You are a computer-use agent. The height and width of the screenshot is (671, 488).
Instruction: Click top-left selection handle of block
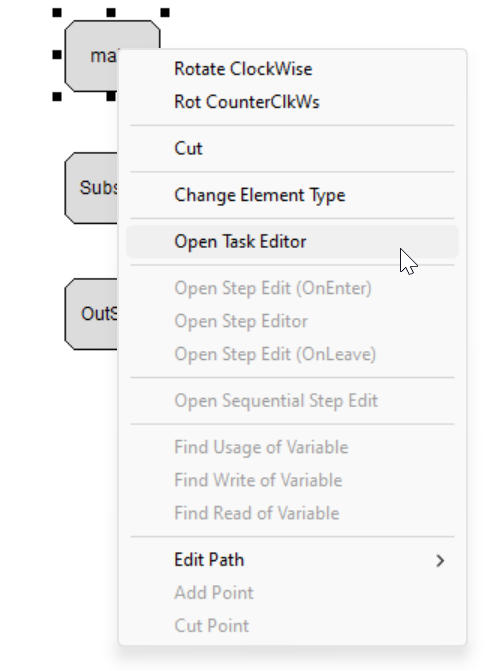pyautogui.click(x=57, y=13)
